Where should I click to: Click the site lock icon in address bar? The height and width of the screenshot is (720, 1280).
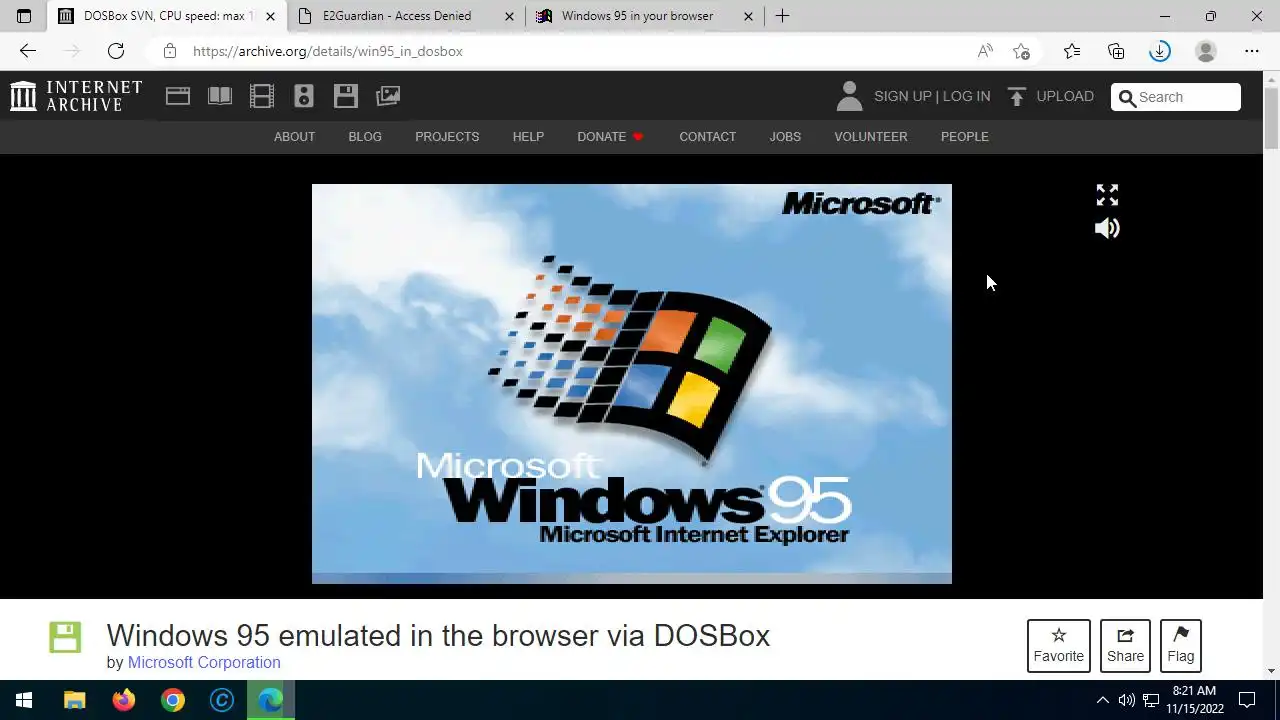[170, 51]
